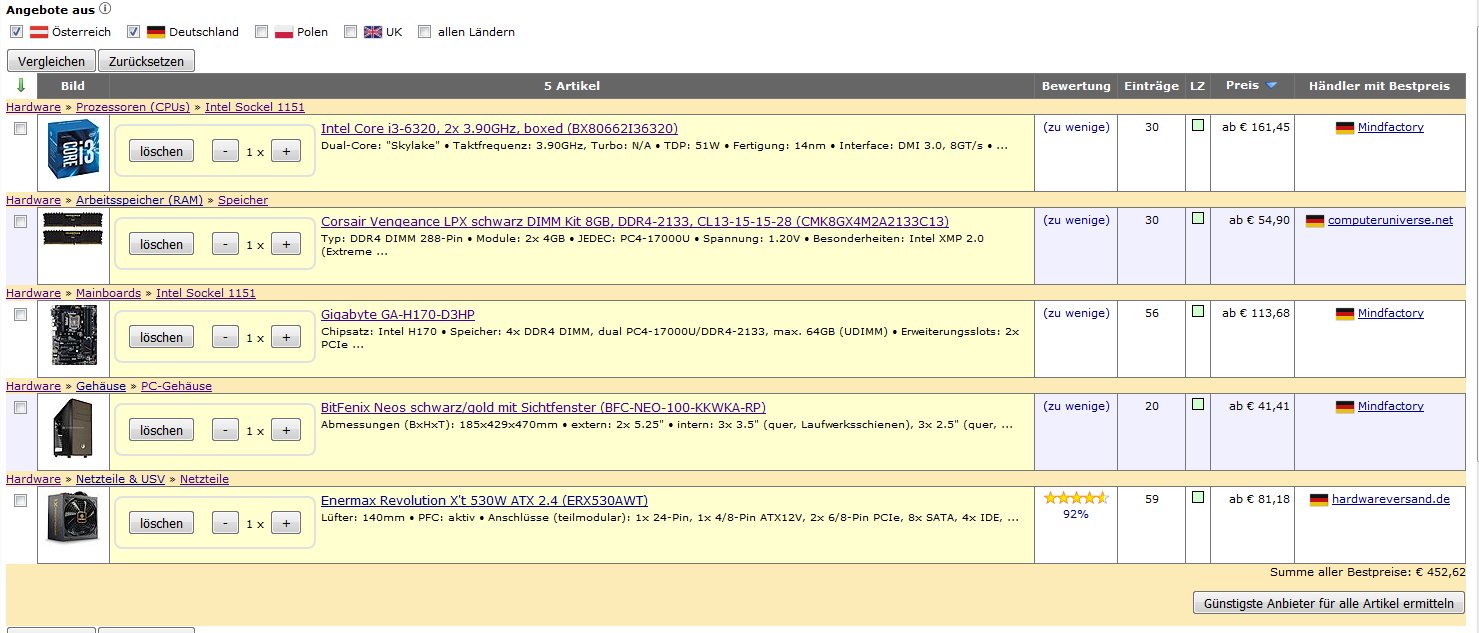Click löschen for Corsair Vengeance
The height and width of the screenshot is (633, 1479).
[162, 245]
